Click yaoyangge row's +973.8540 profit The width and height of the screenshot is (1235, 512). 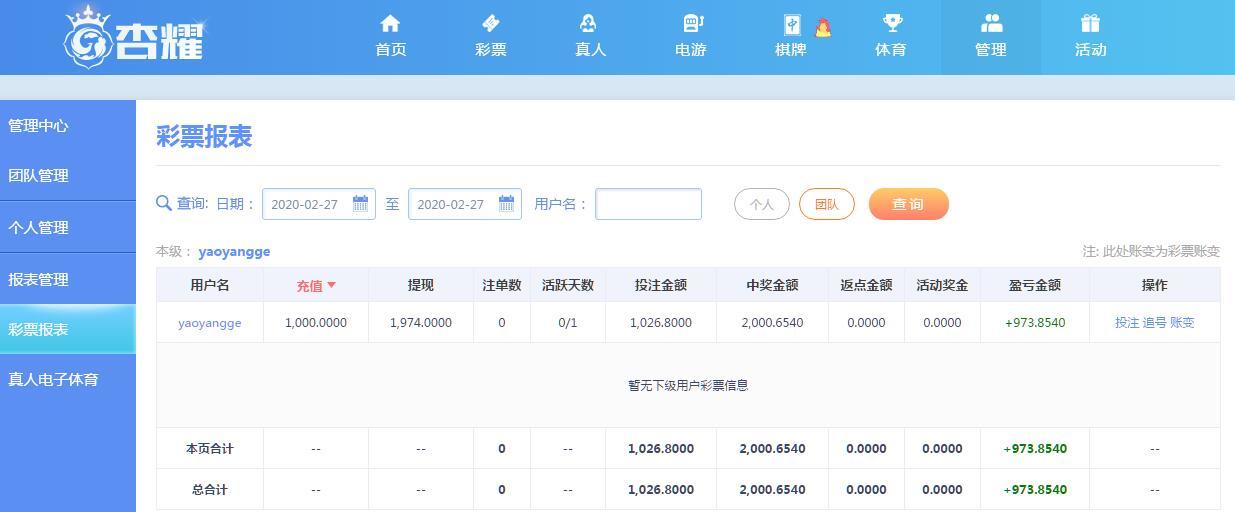click(1035, 322)
